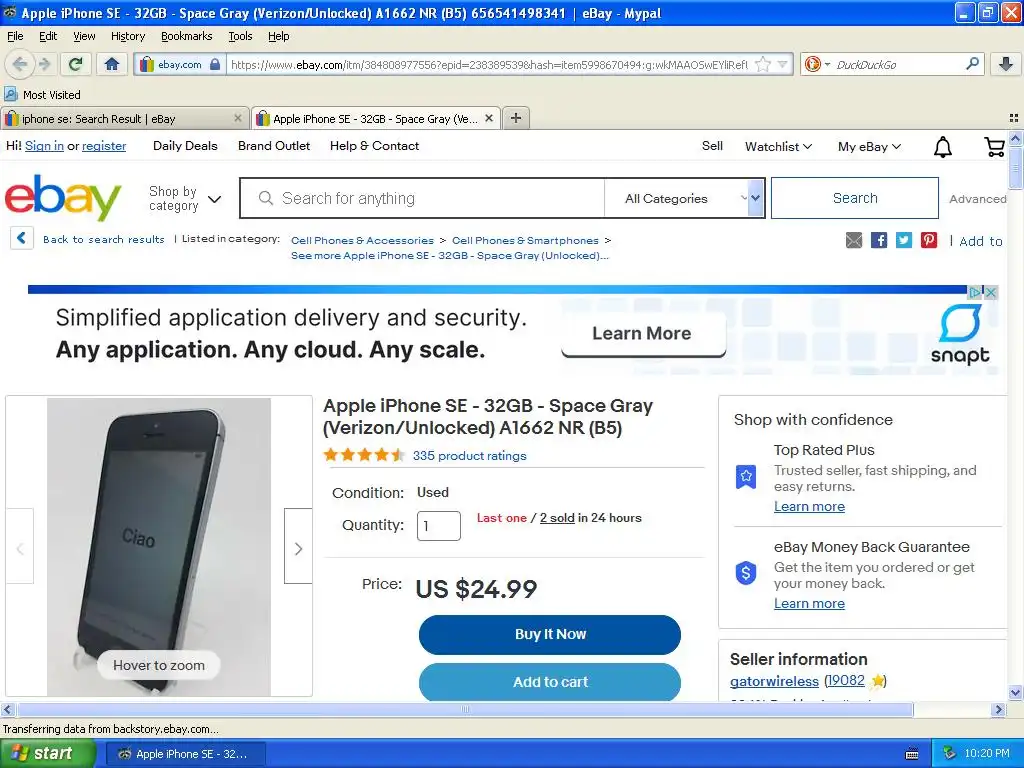Open the File menu
This screenshot has width=1024, height=768.
tap(15, 36)
